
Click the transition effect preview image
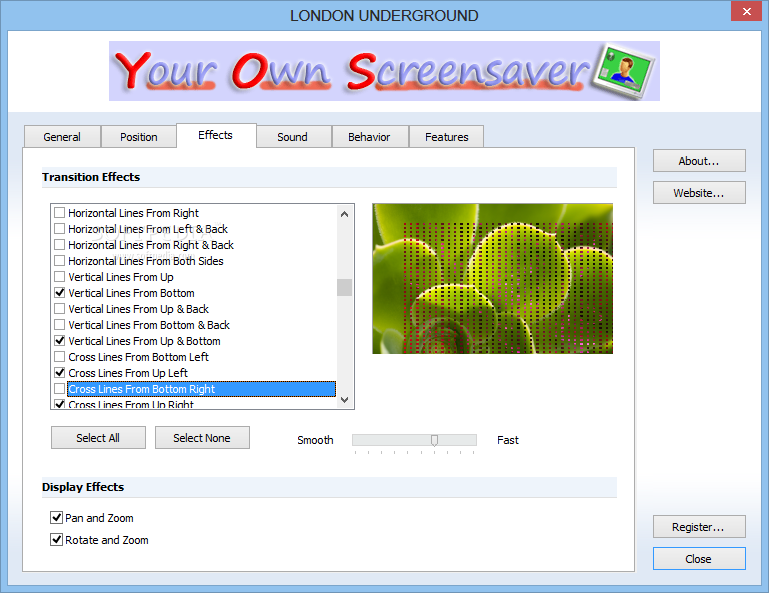[x=492, y=279]
